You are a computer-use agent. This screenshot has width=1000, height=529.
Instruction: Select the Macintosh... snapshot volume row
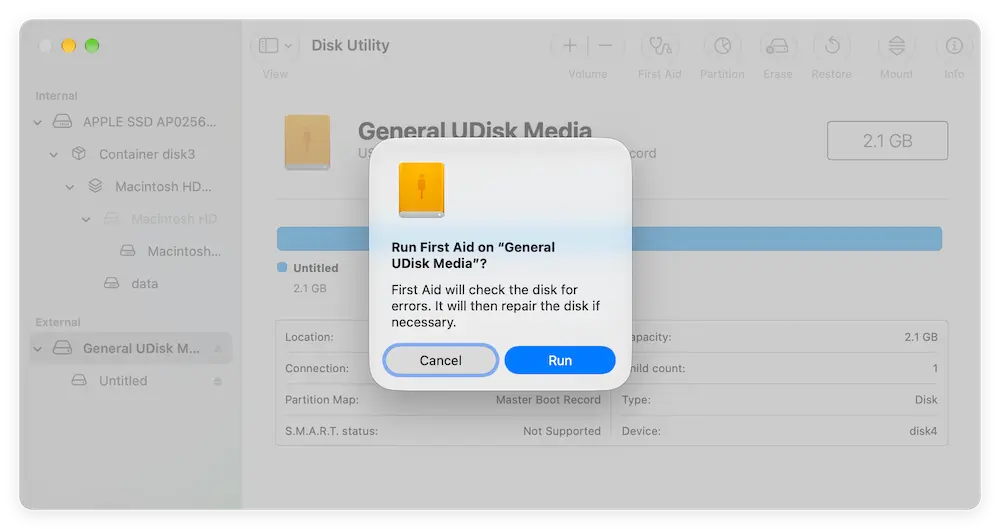[184, 251]
